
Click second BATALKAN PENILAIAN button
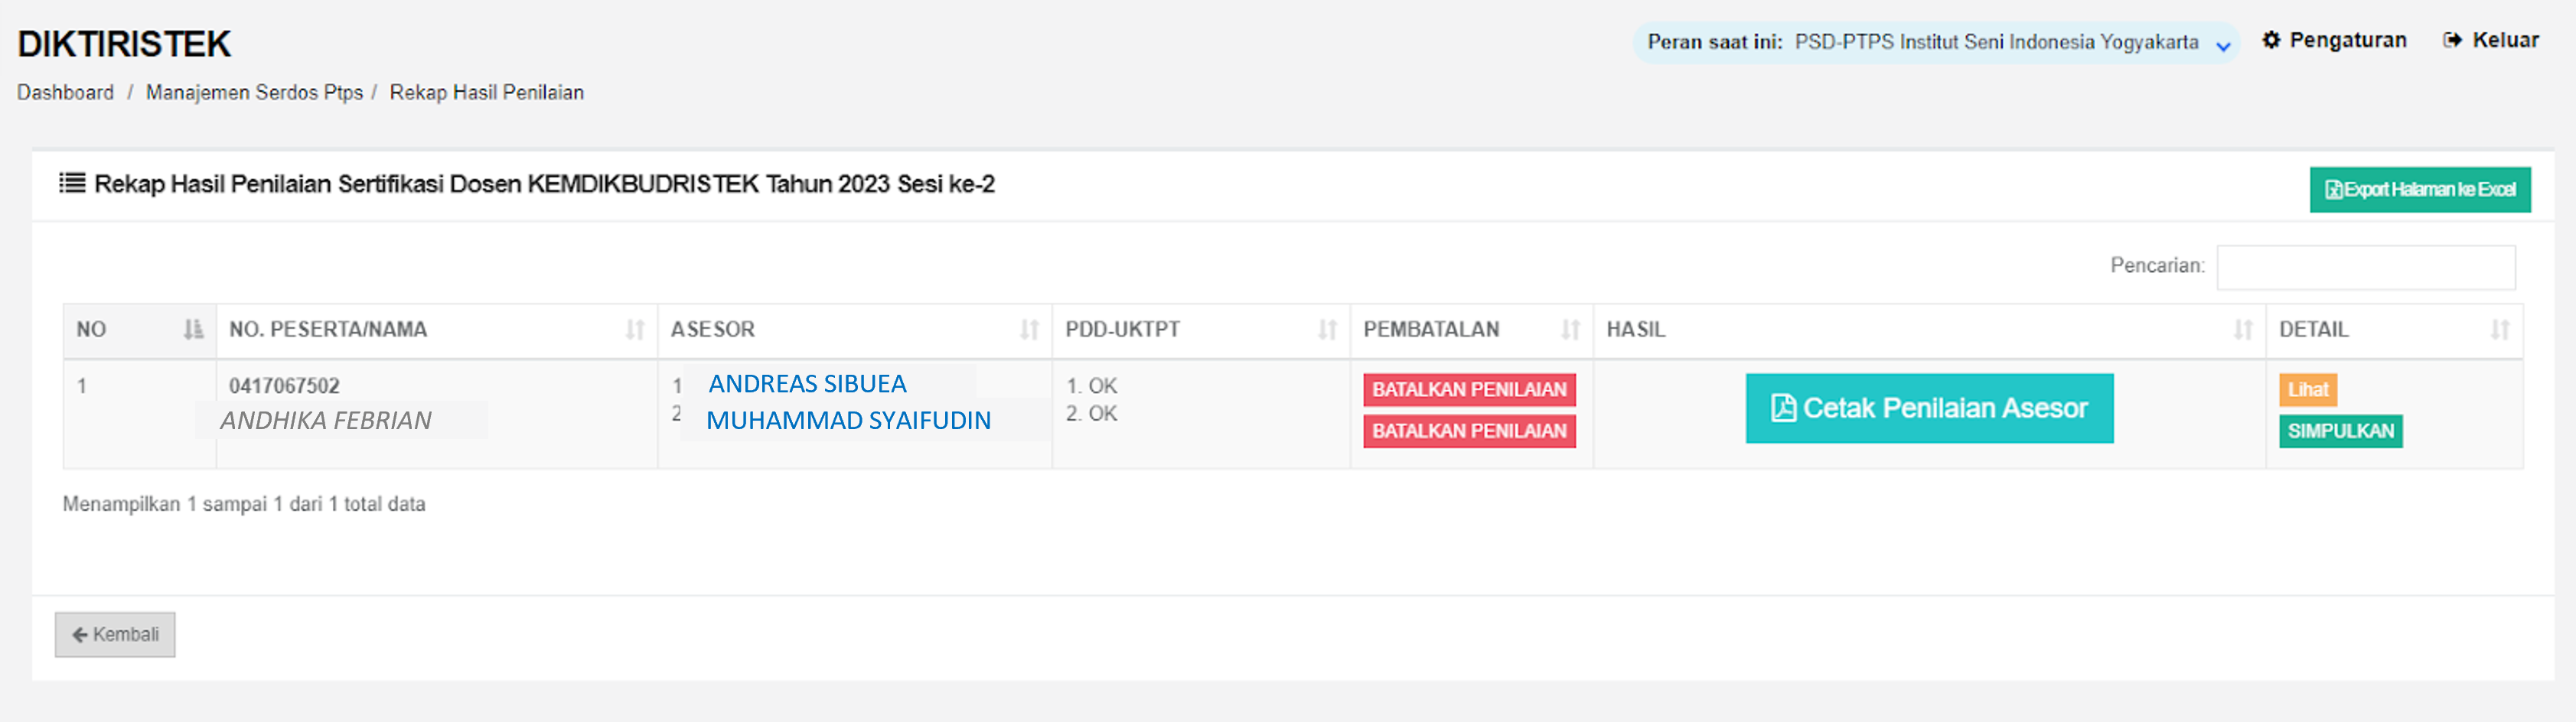tap(1469, 431)
